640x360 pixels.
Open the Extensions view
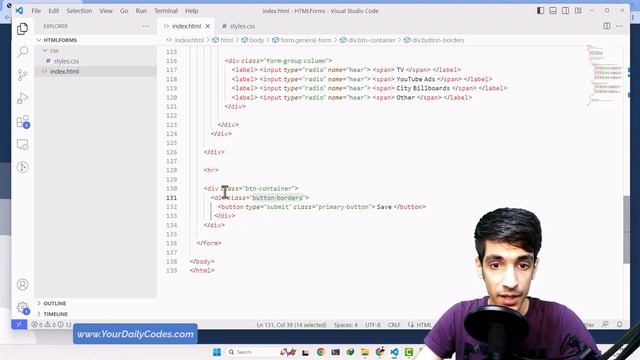(22, 121)
